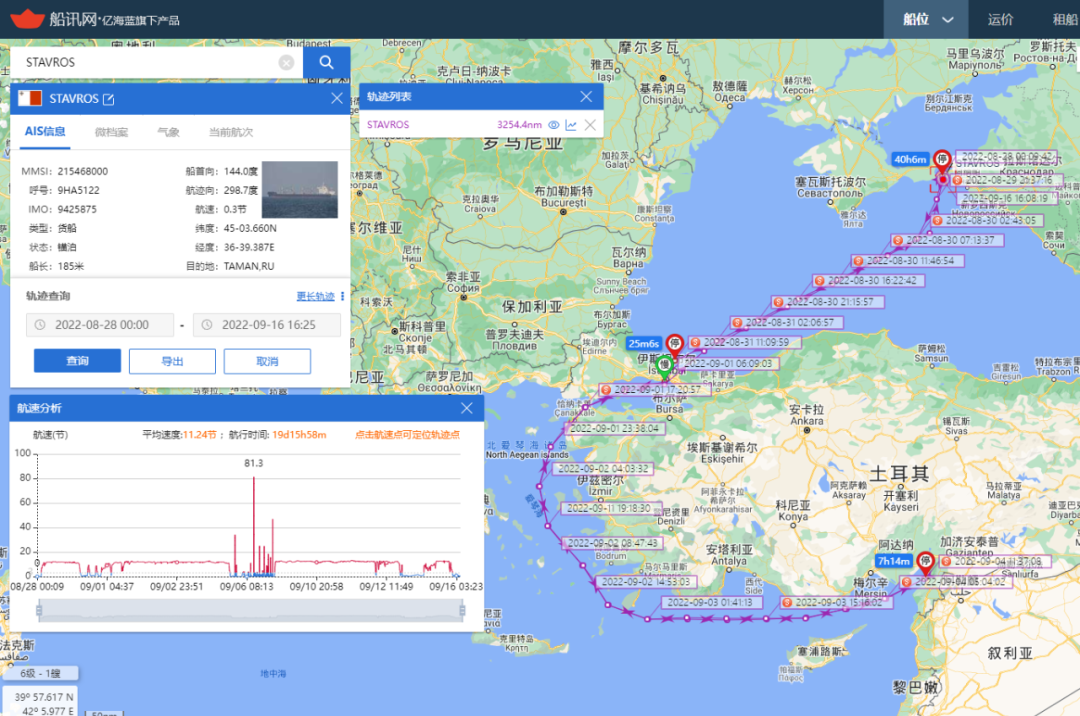The width and height of the screenshot is (1080, 716).
Task: Switch to the 当前航次 tab
Action: click(x=231, y=132)
